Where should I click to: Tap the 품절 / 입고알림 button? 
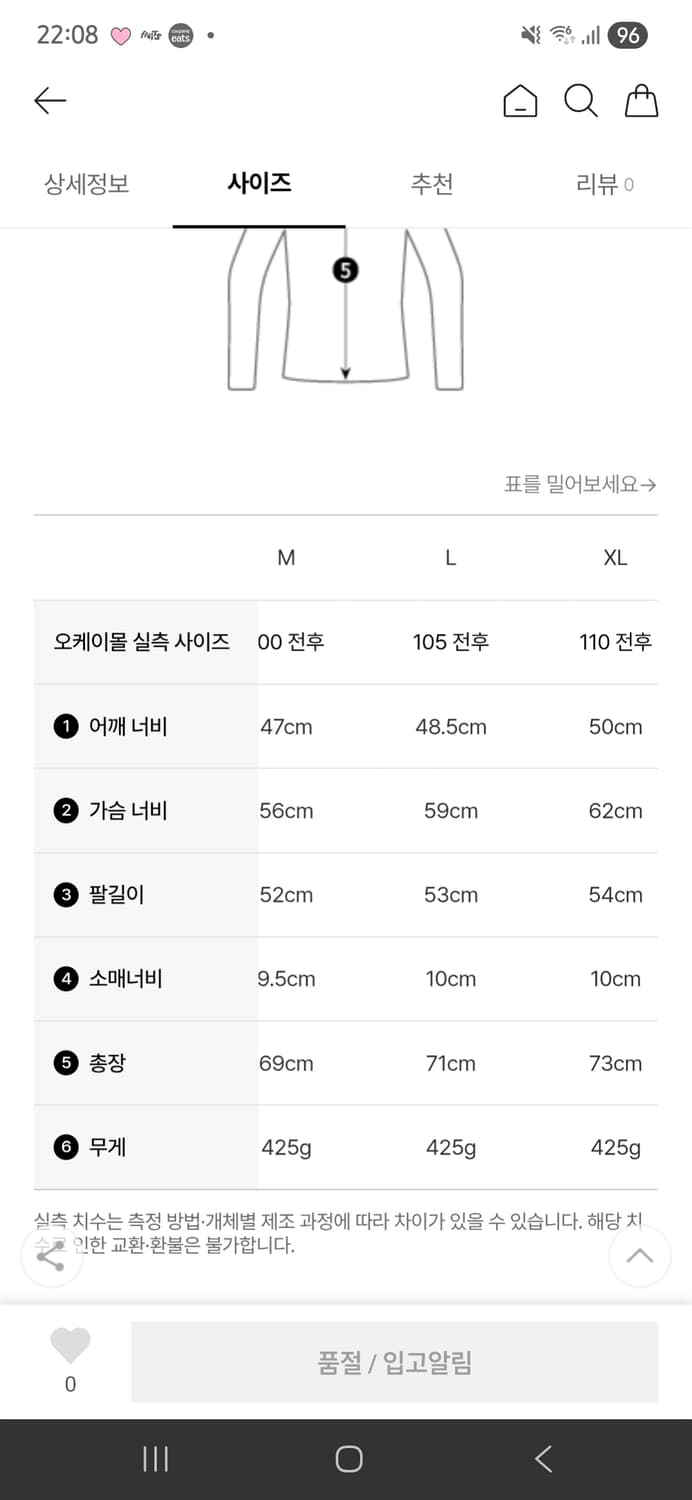tap(394, 1361)
